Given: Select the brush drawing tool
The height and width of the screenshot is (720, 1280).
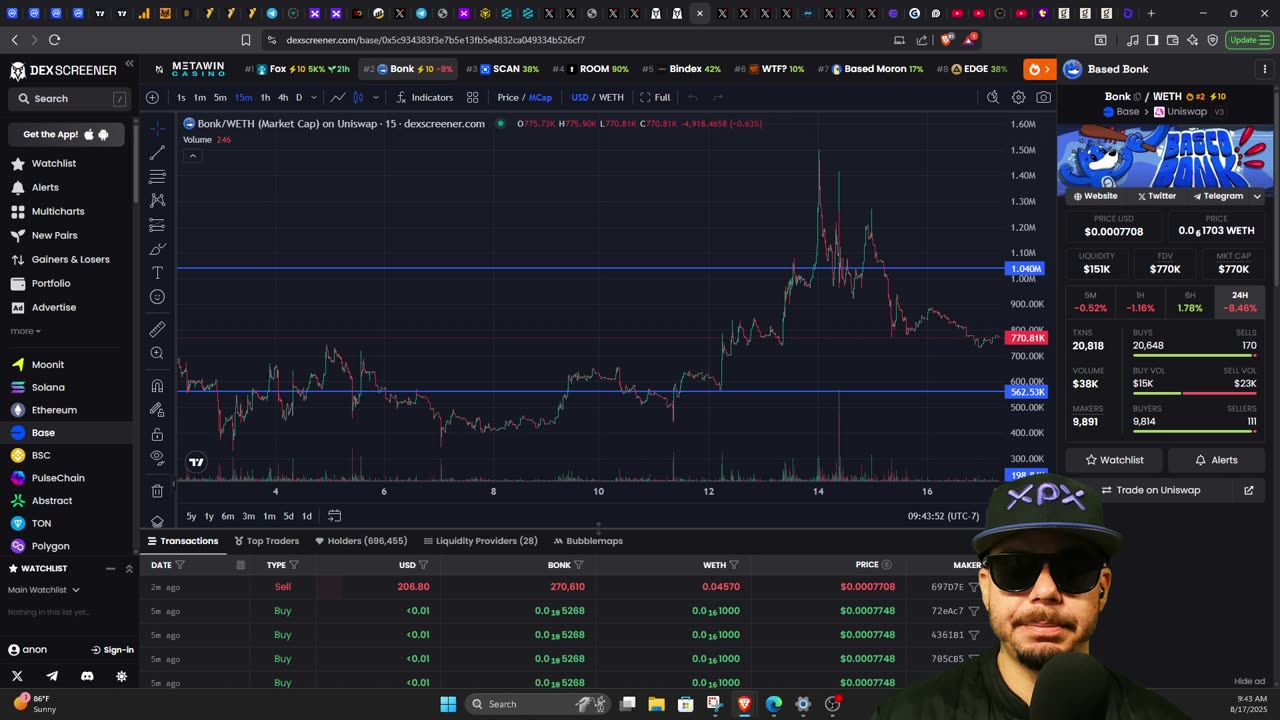Looking at the screenshot, I should pyautogui.click(x=157, y=249).
